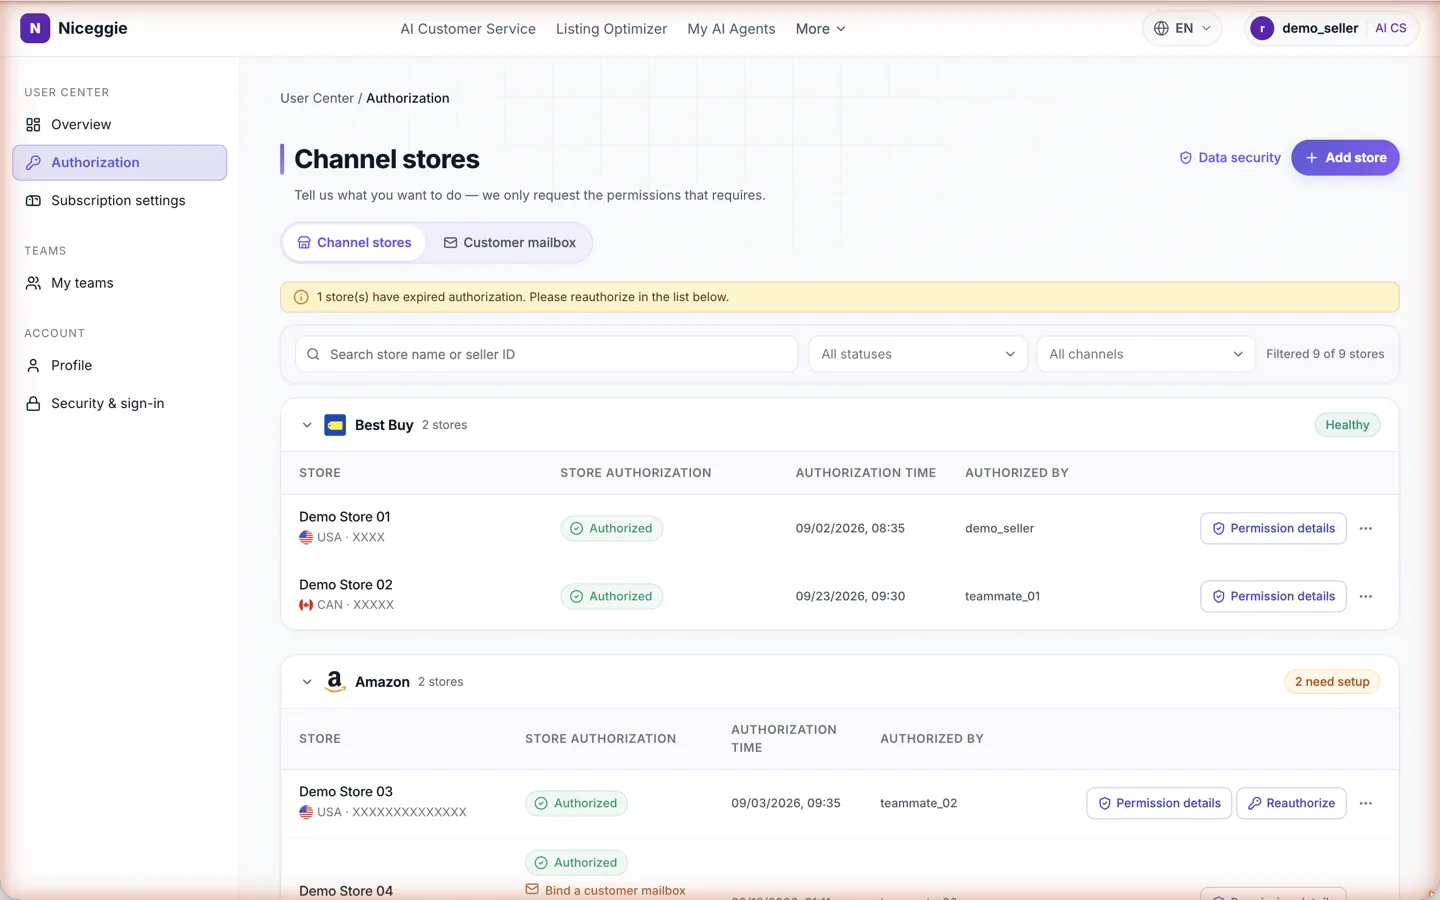Image resolution: width=1440 pixels, height=900 pixels.
Task: Open Permission details for Demo Store 02
Action: click(x=1273, y=596)
